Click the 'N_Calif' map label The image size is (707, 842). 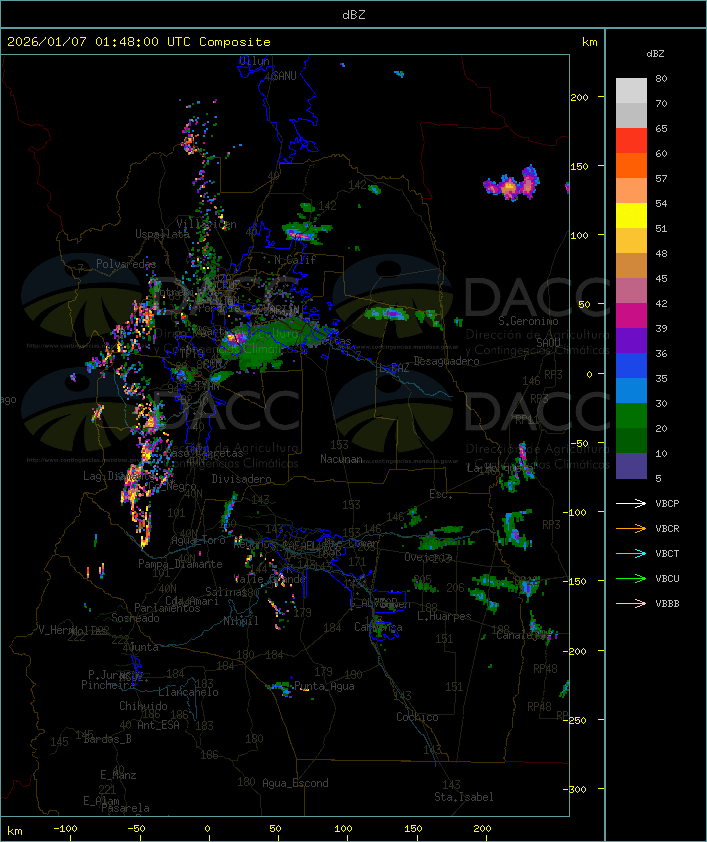coord(295,260)
